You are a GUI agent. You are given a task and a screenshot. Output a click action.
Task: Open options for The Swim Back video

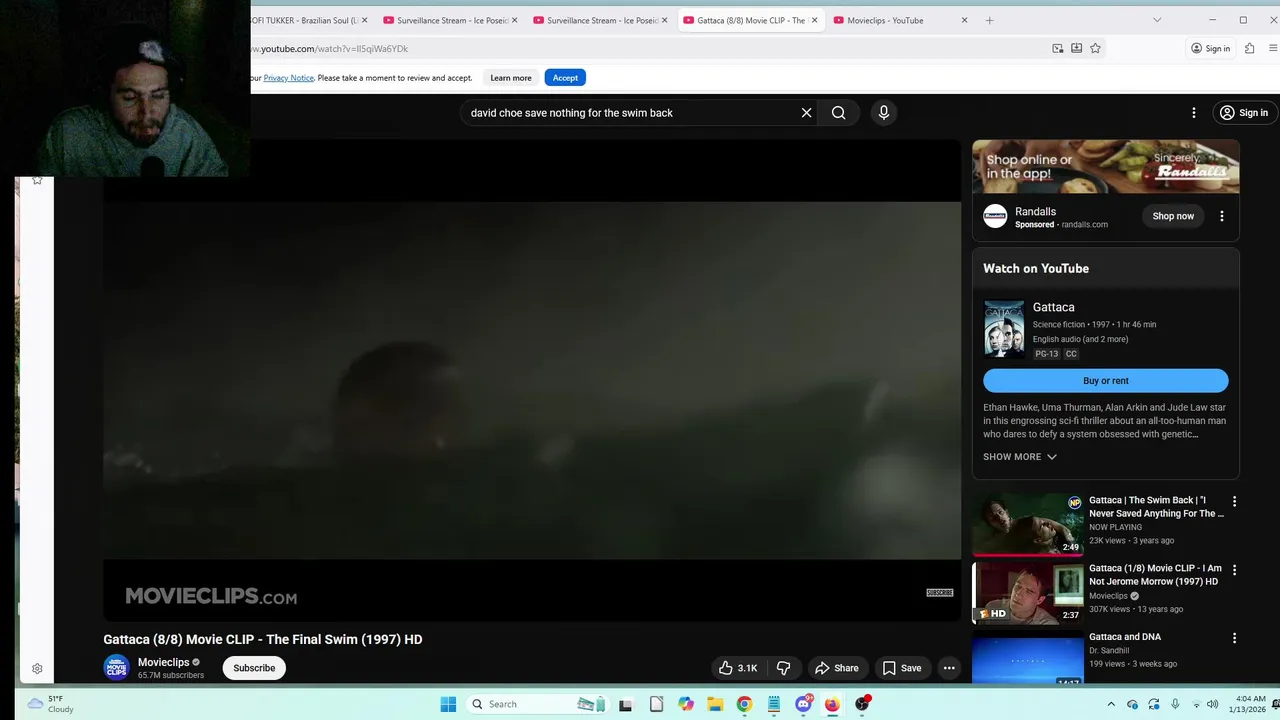pyautogui.click(x=1234, y=501)
